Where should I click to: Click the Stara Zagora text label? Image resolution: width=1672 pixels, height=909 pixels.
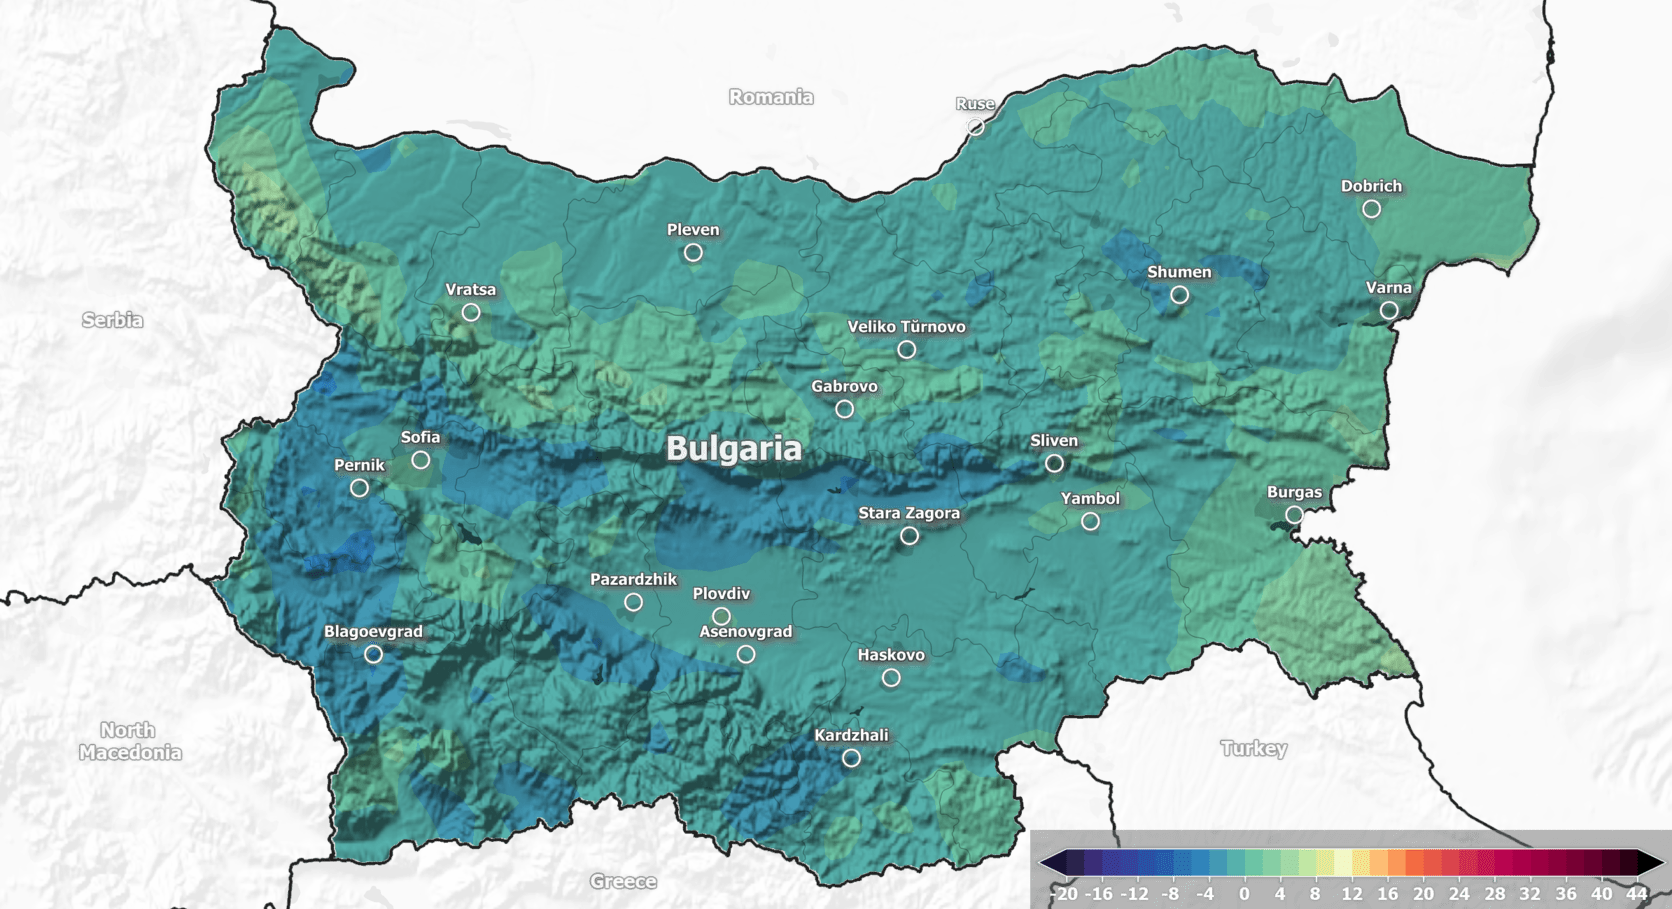[x=909, y=513]
